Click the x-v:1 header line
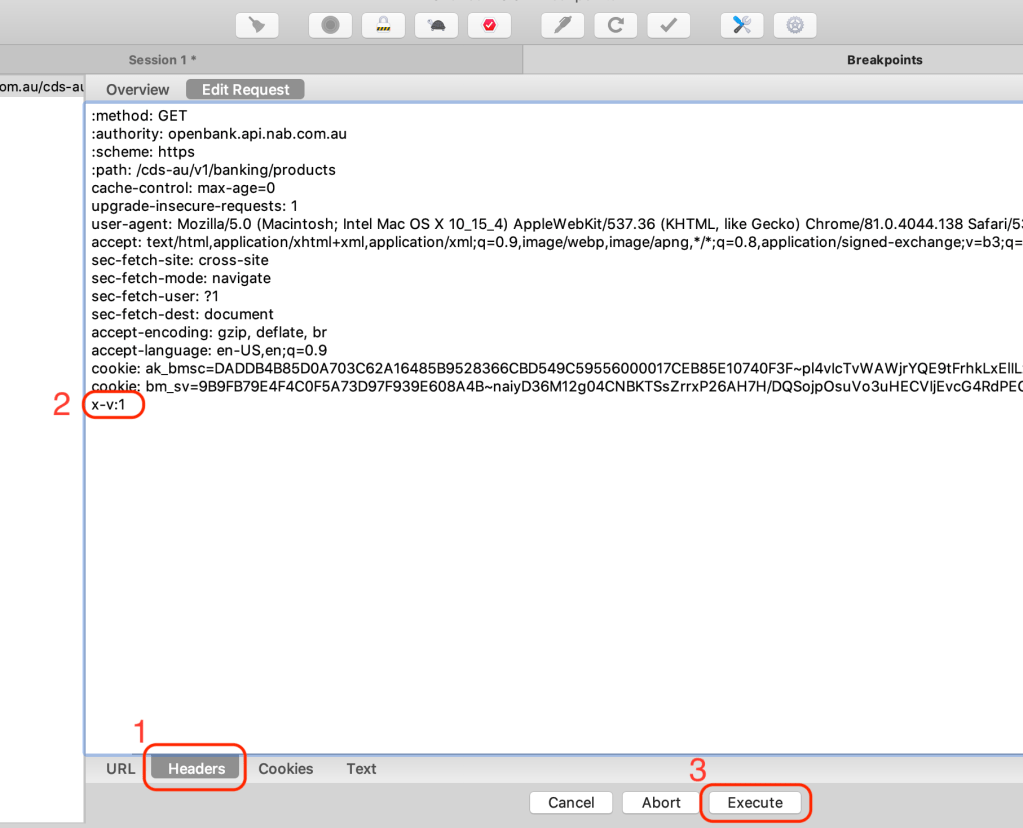The image size is (1023, 828). coord(109,405)
